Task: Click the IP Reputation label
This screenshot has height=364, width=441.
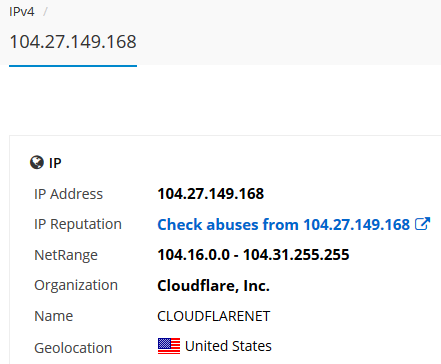Action: [x=78, y=224]
